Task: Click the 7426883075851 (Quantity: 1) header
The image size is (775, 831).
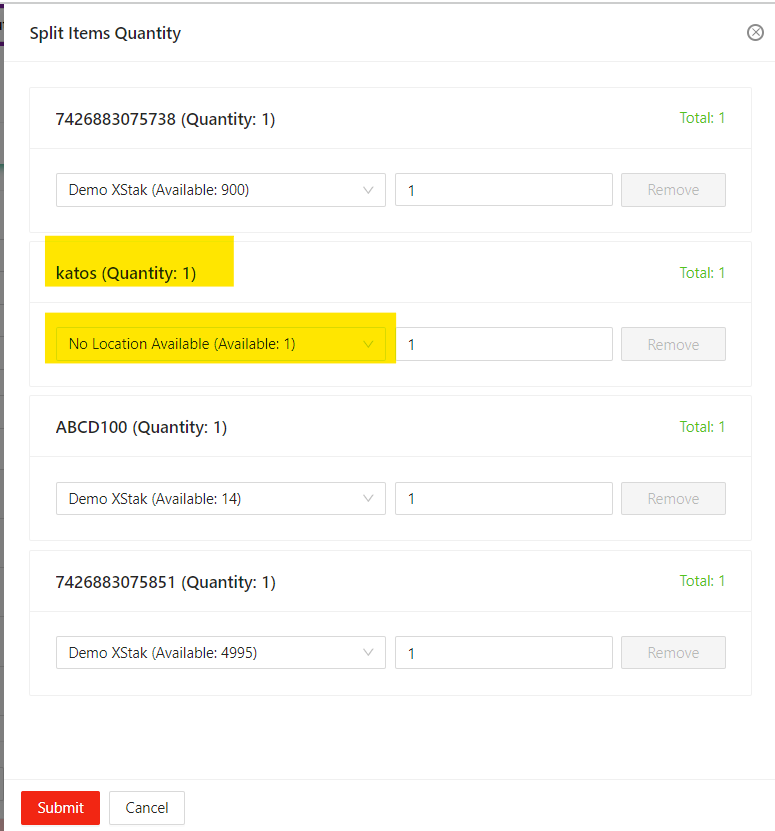Action: [165, 582]
